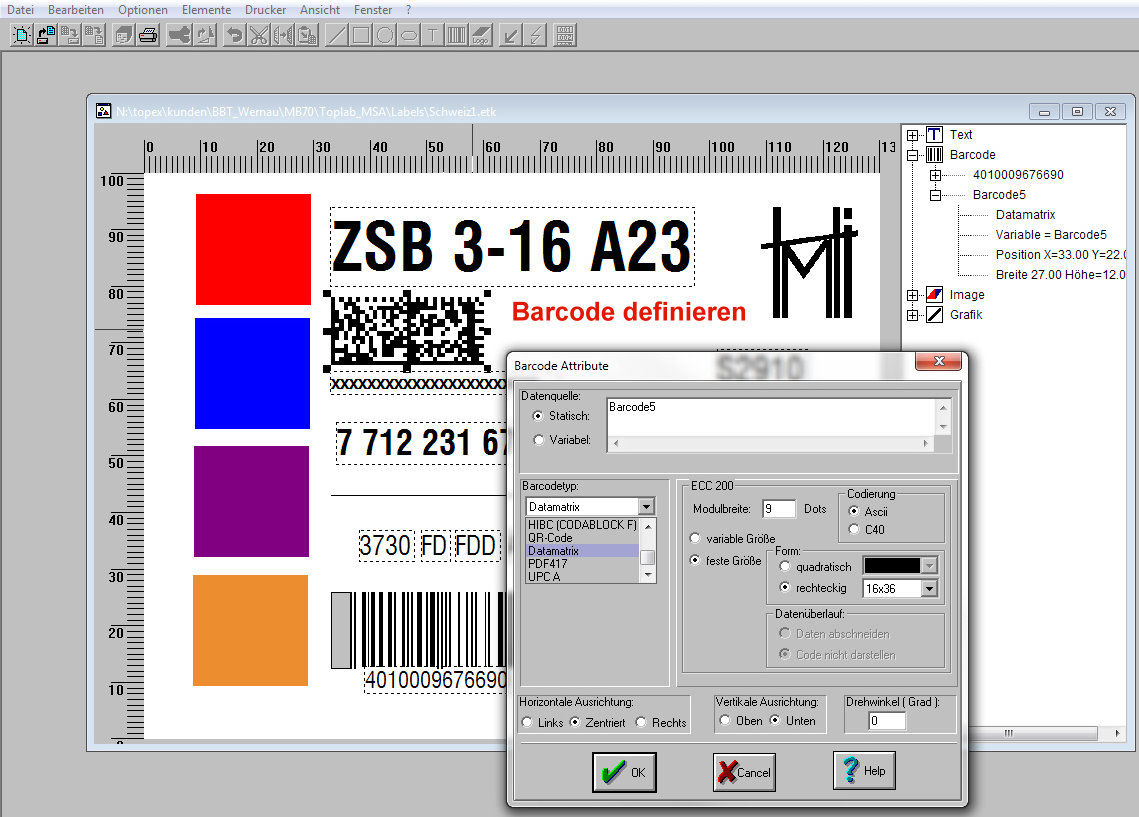This screenshot has width=1139, height=817.
Task: Select the blue square on the label
Action: (252, 373)
